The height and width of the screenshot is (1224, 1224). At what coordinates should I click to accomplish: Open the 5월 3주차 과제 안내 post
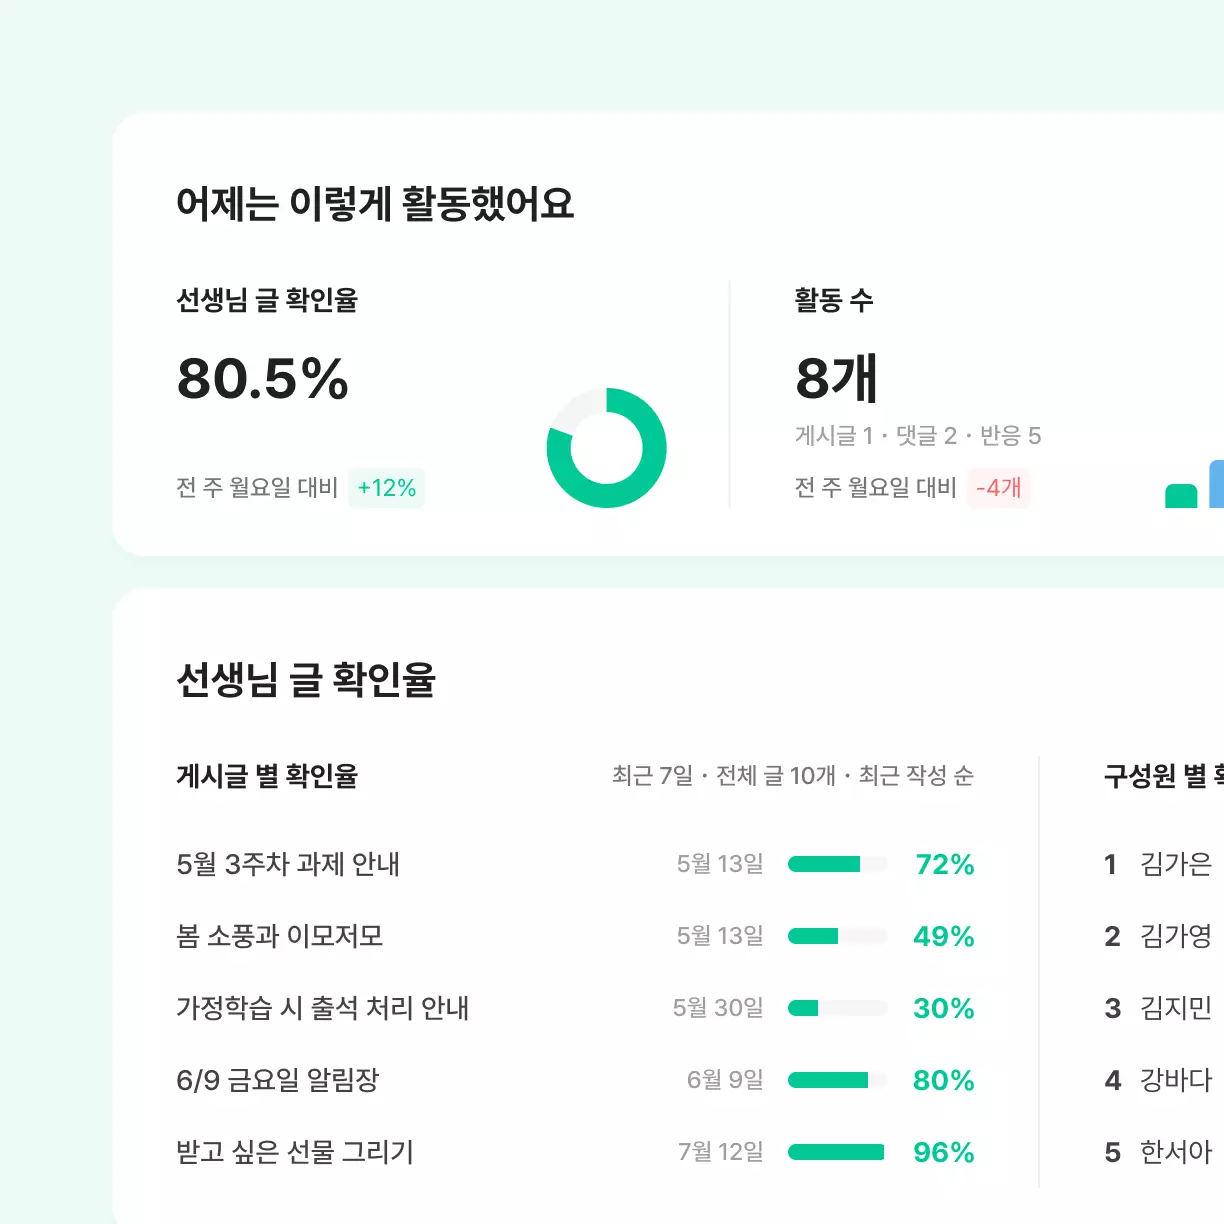pyautogui.click(x=288, y=864)
